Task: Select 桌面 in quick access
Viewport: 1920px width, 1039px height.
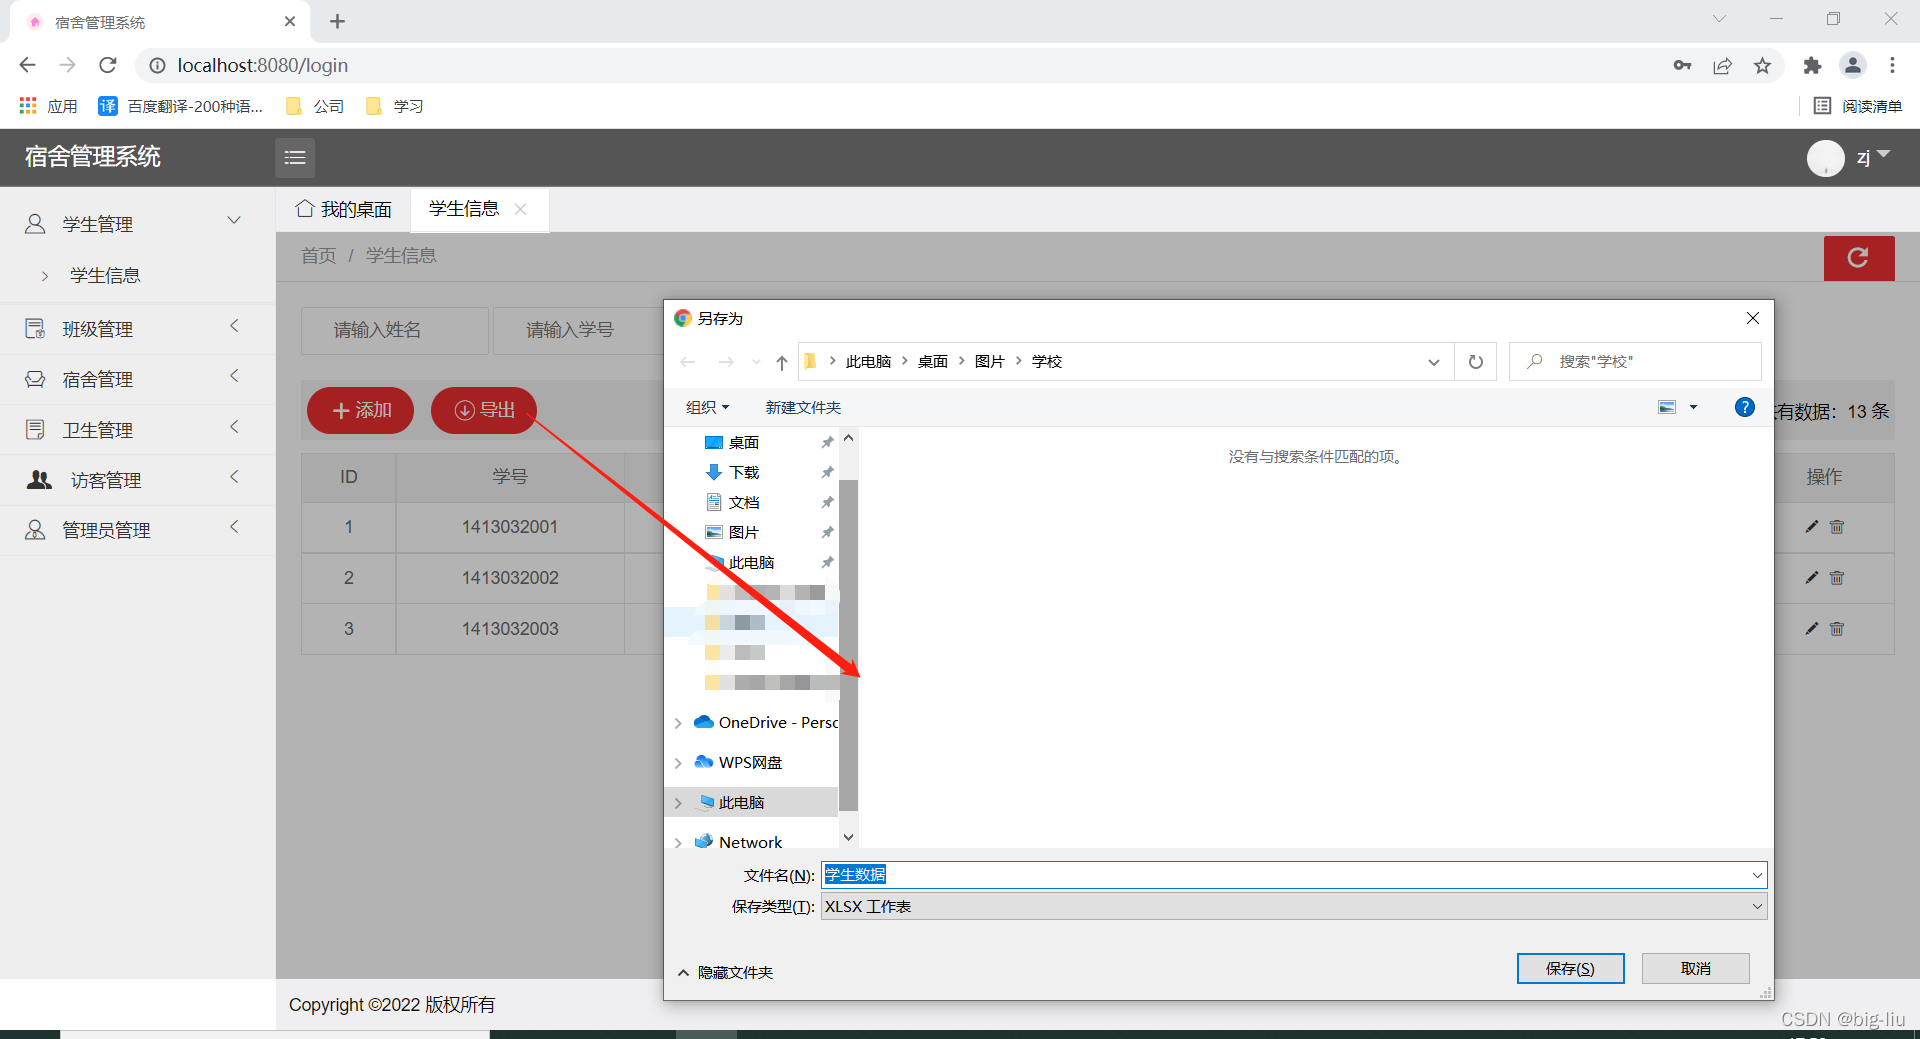Action: [743, 442]
